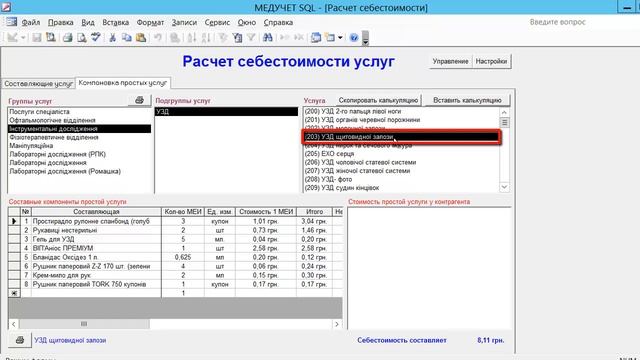Click the Рукавиці нестерильні component cell

tap(96, 230)
